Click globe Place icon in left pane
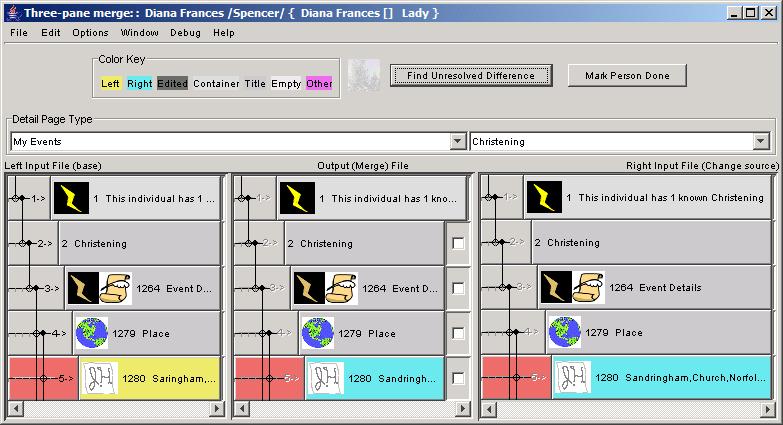783x425 pixels. (x=92, y=333)
